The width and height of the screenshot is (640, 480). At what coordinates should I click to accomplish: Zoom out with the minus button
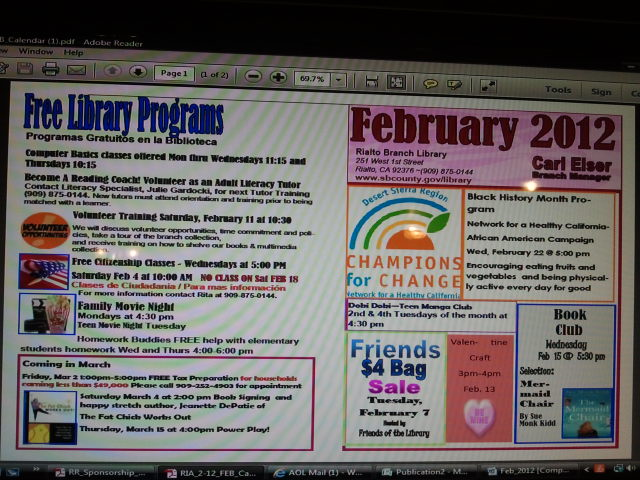tap(254, 76)
